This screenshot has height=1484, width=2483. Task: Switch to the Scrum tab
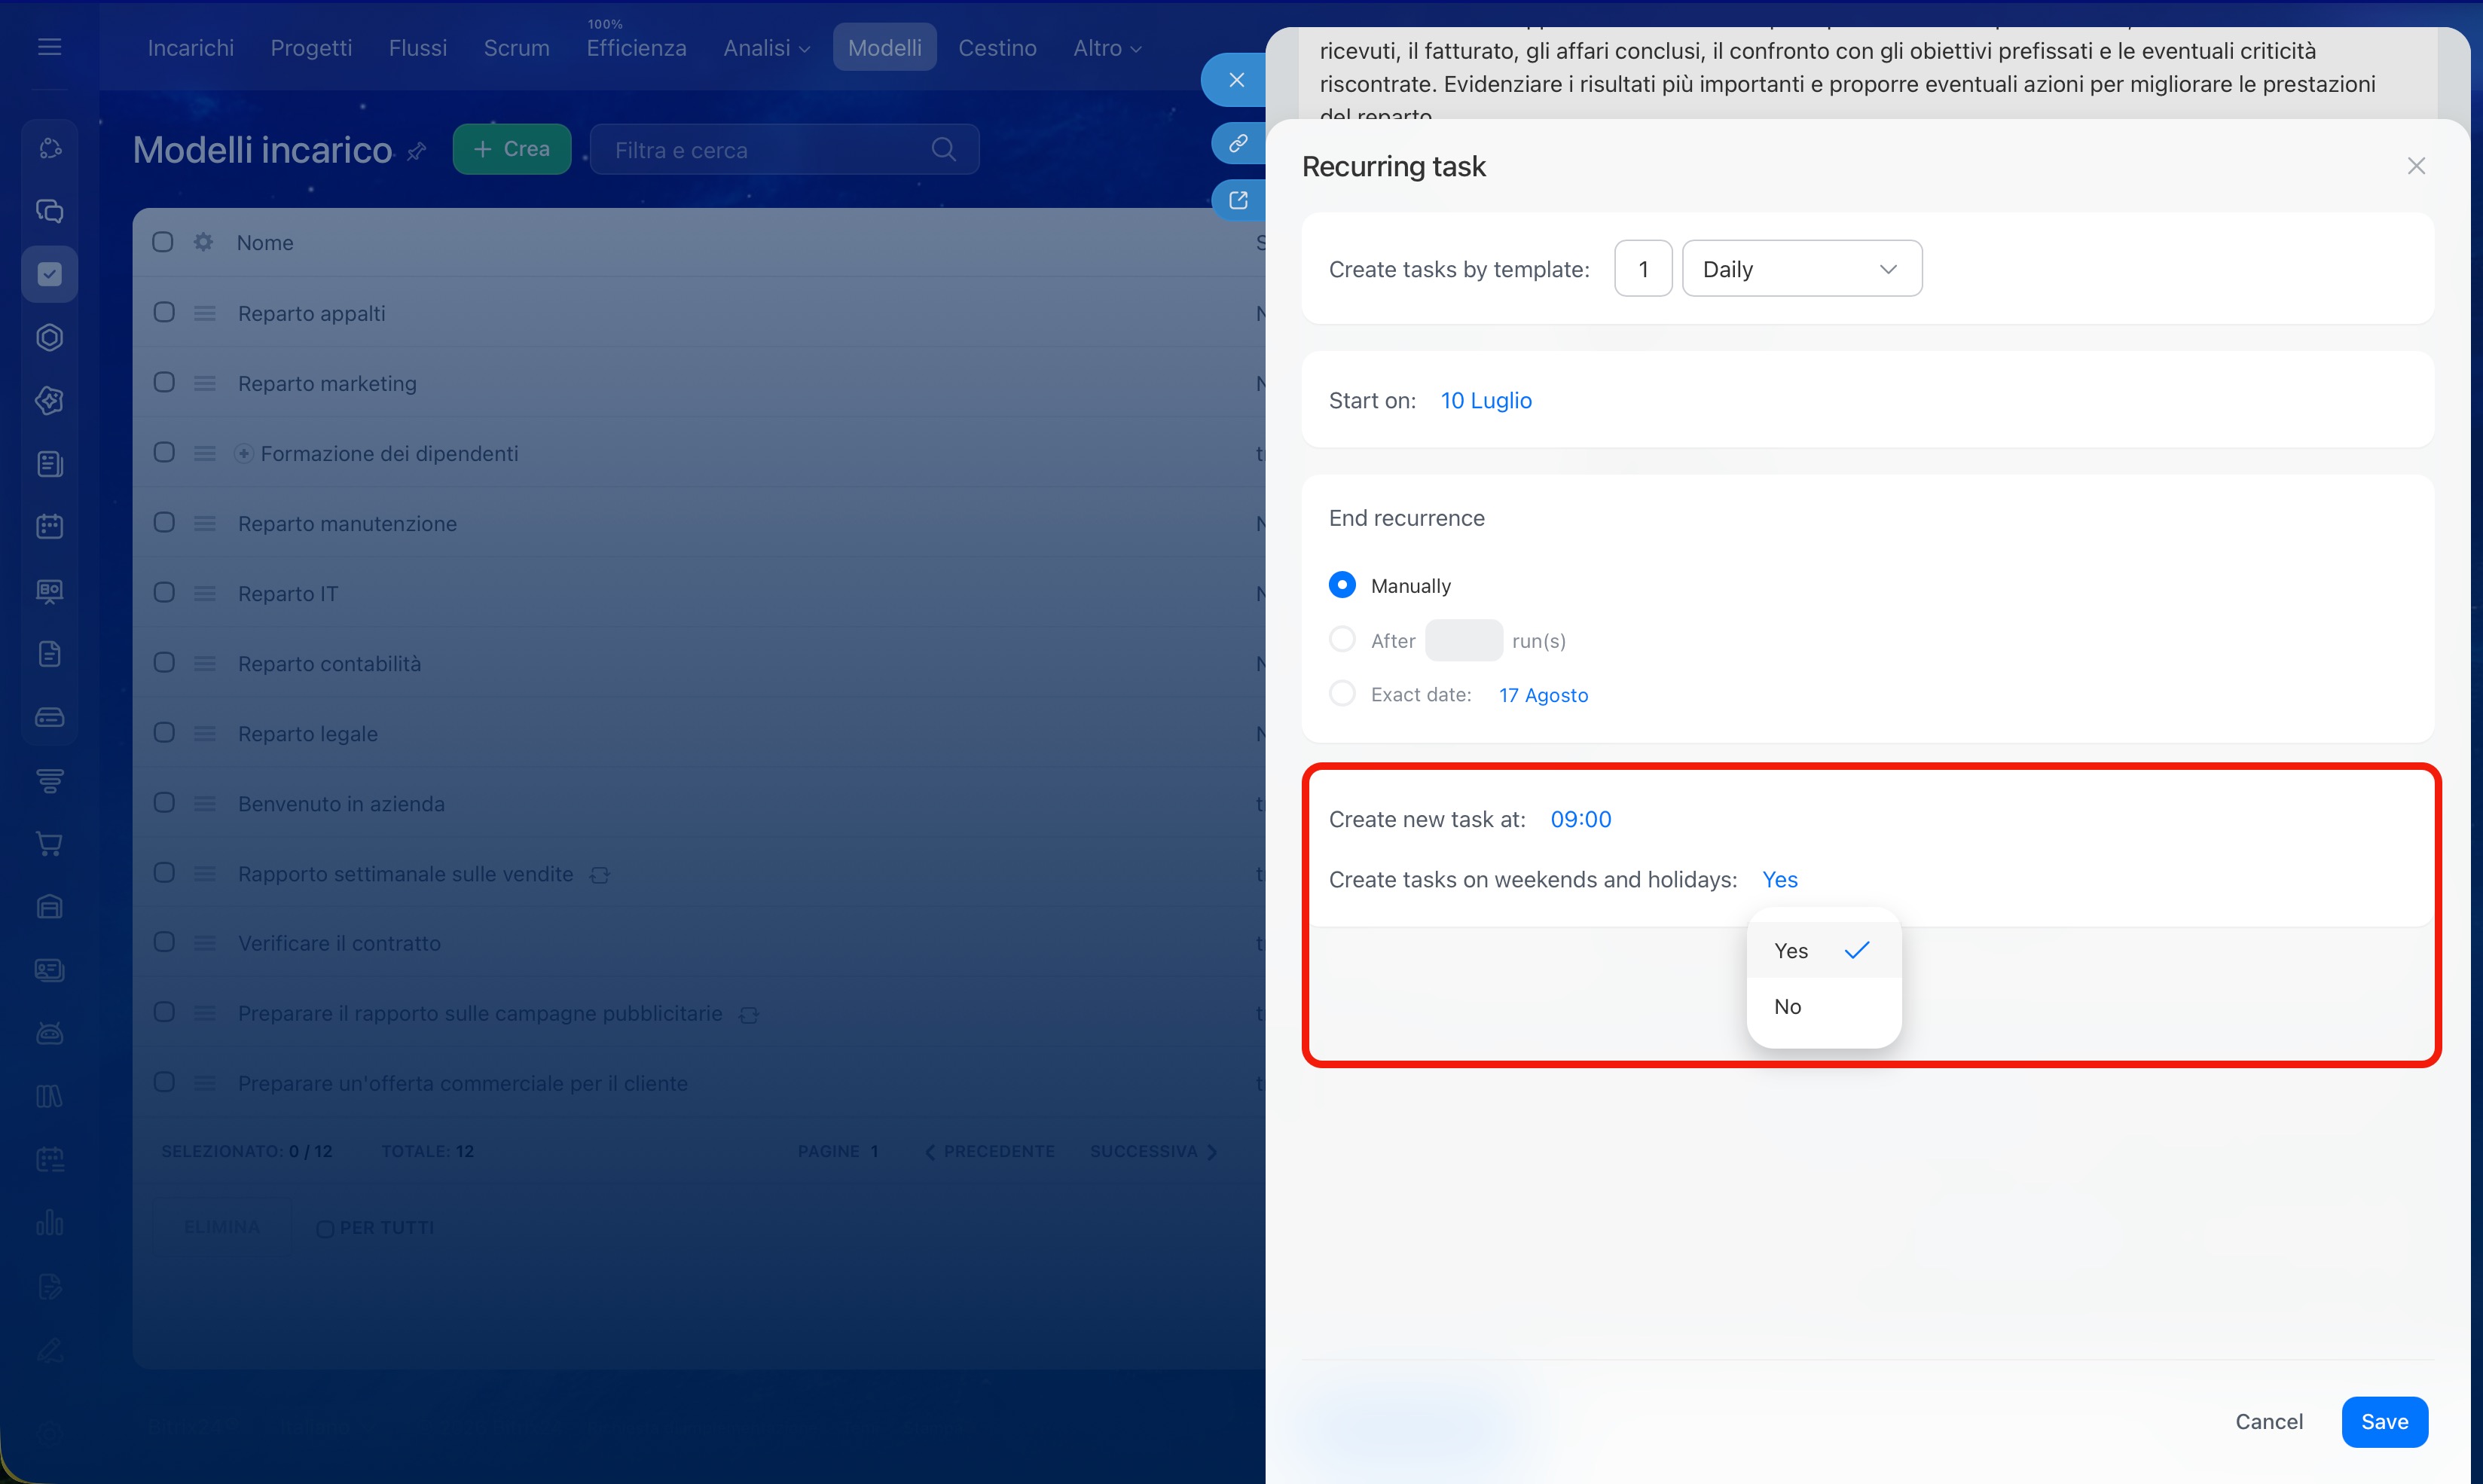click(516, 48)
